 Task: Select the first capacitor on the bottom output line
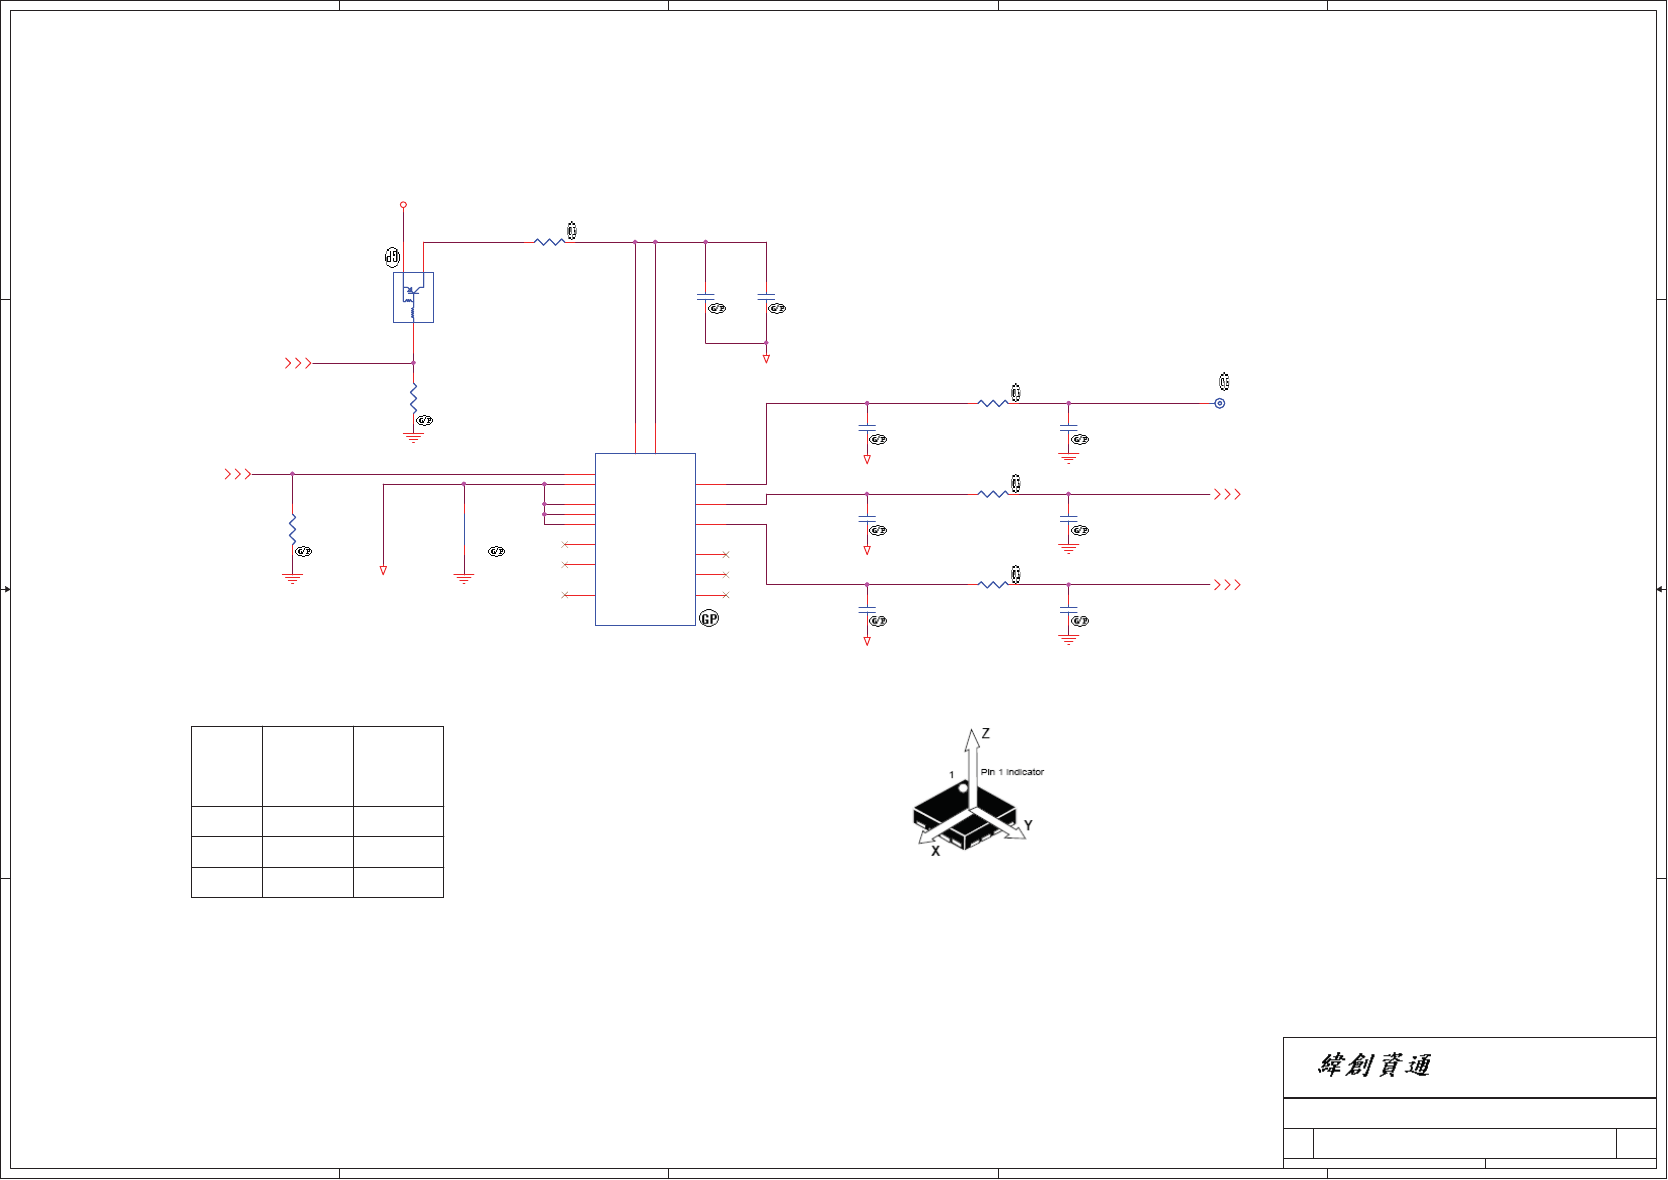click(867, 609)
